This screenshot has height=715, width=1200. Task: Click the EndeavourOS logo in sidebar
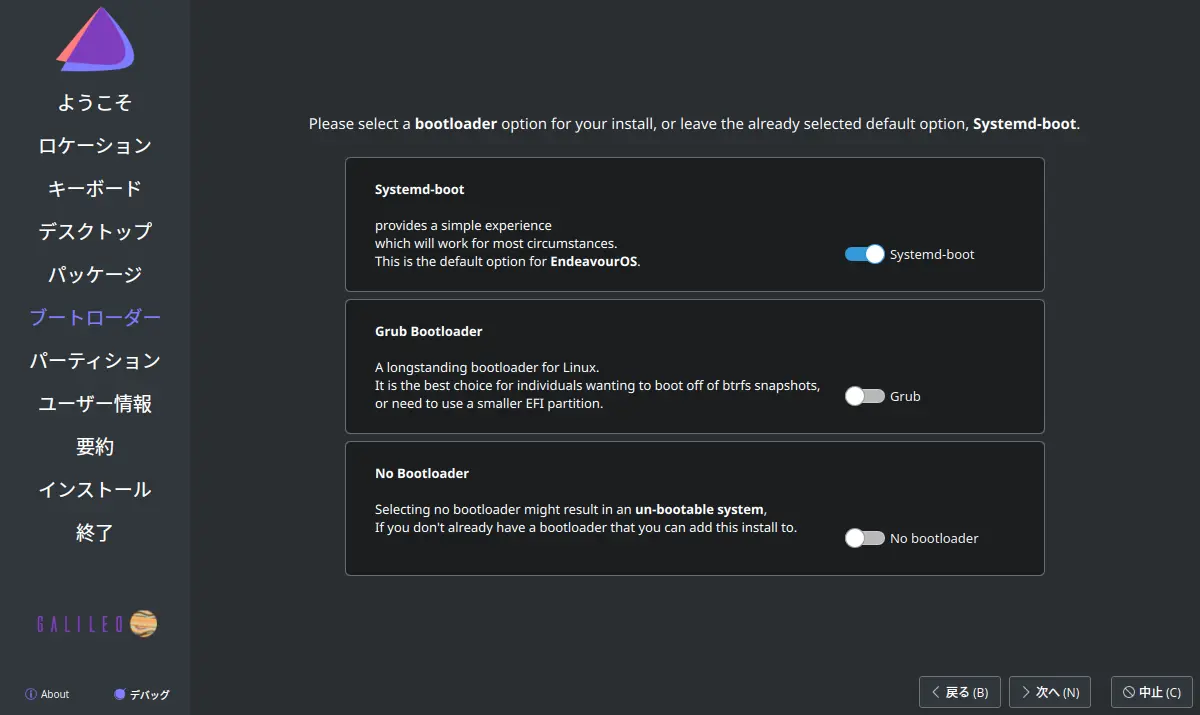(95, 42)
